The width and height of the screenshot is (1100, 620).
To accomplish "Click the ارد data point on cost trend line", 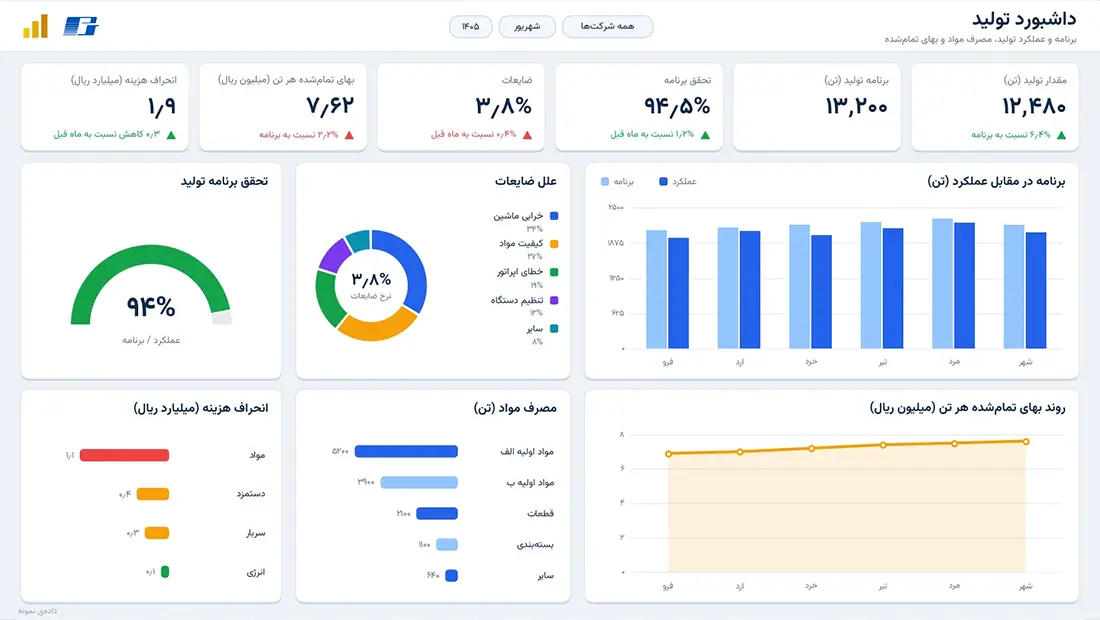I will click(740, 452).
